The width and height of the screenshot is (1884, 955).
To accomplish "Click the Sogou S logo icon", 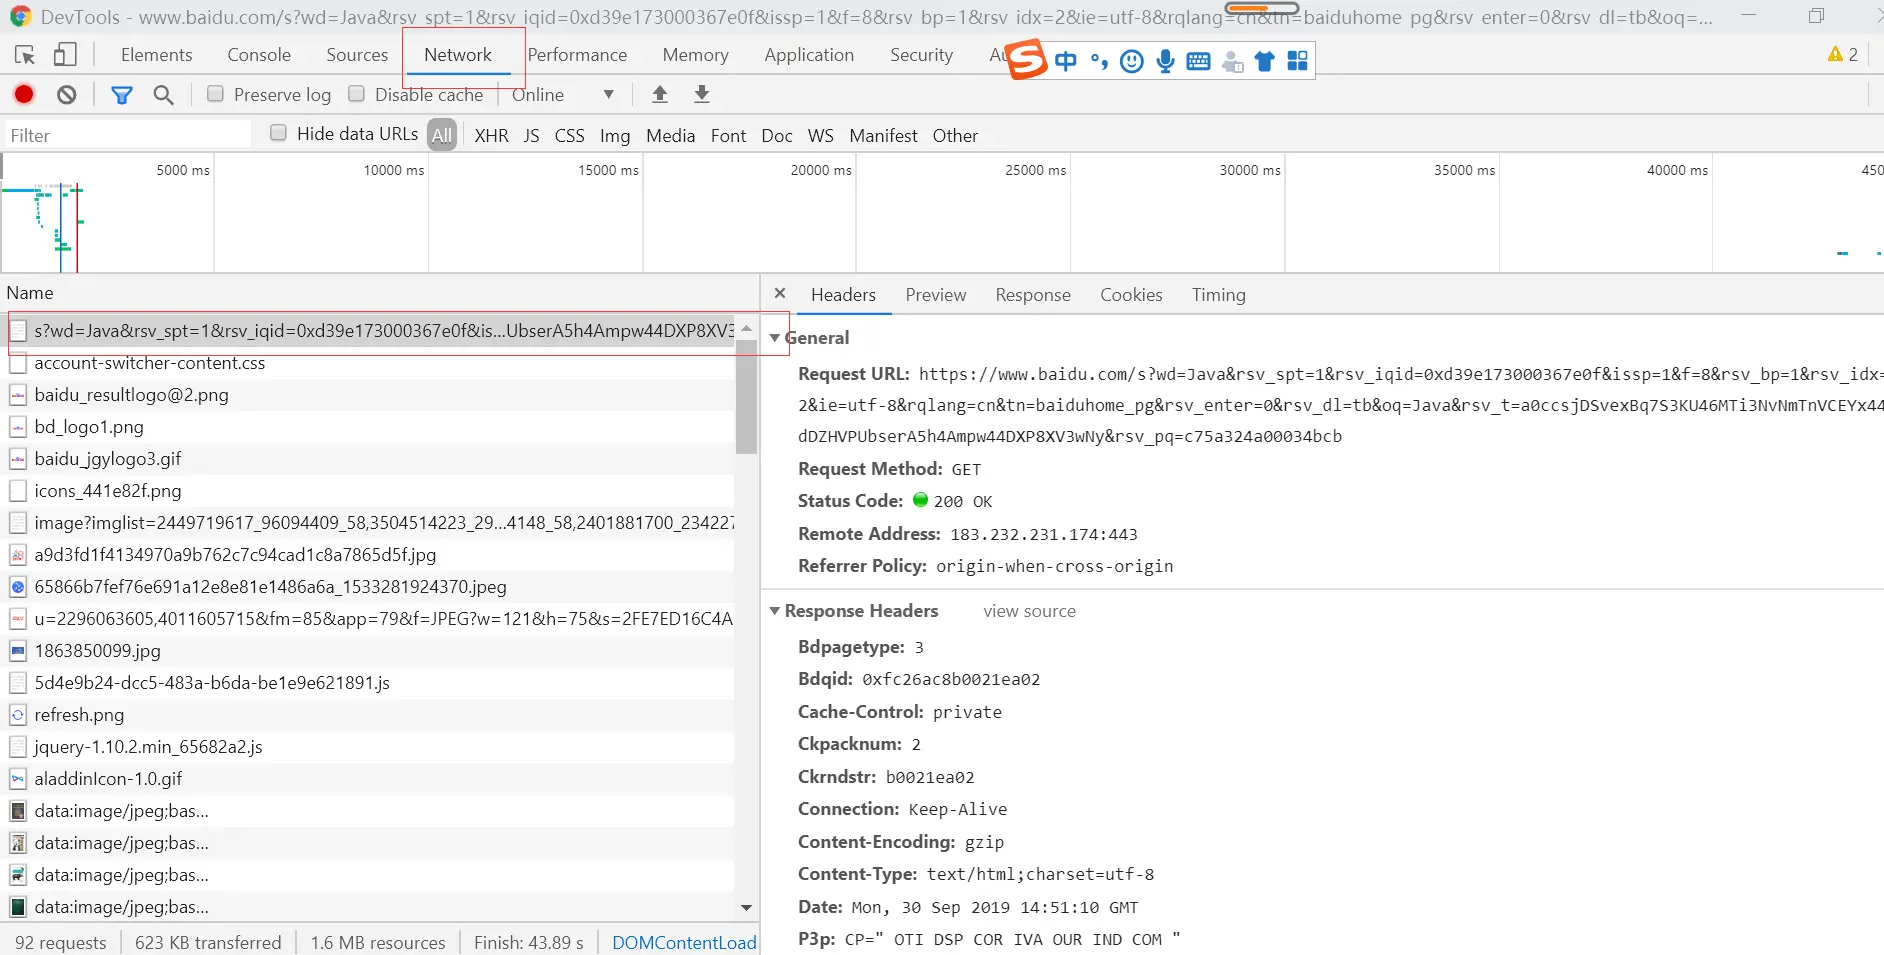I will coord(1026,60).
